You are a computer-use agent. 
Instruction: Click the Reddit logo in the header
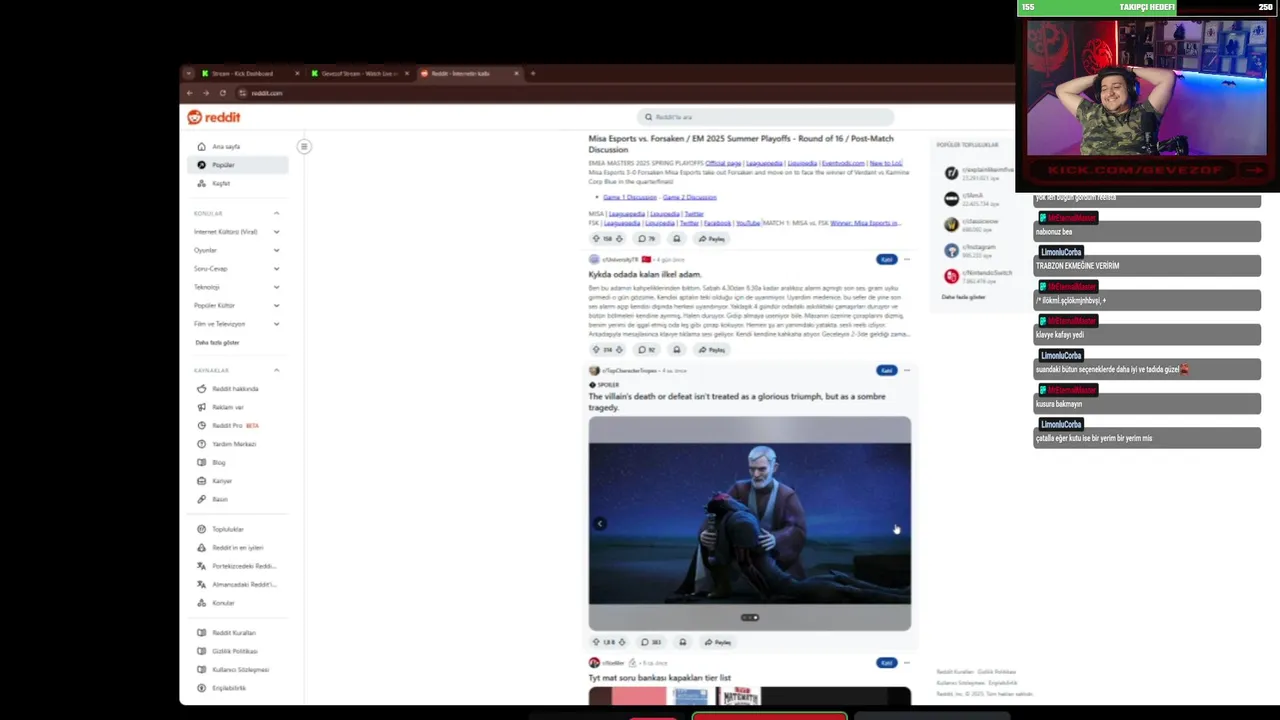pyautogui.click(x=213, y=117)
